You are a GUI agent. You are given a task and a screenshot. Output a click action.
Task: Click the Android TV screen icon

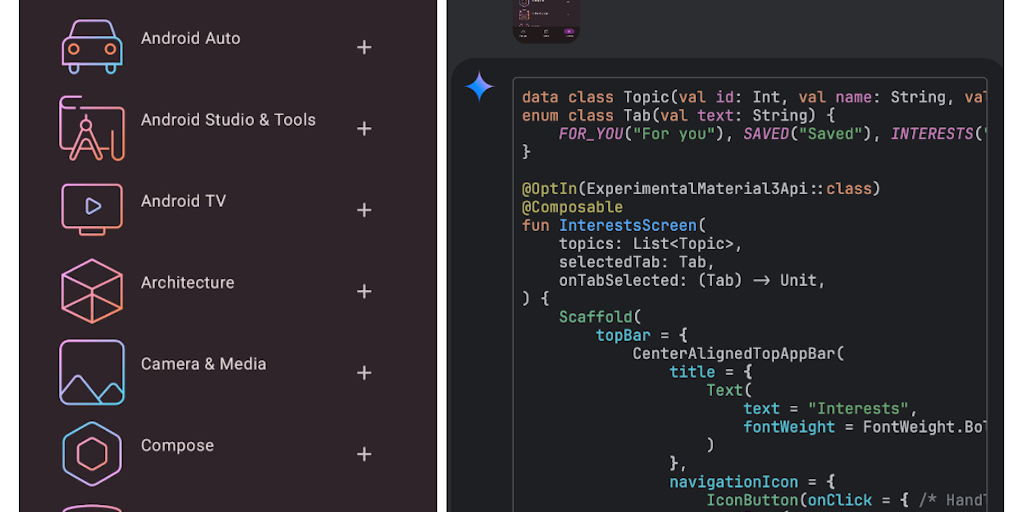[x=92, y=210]
